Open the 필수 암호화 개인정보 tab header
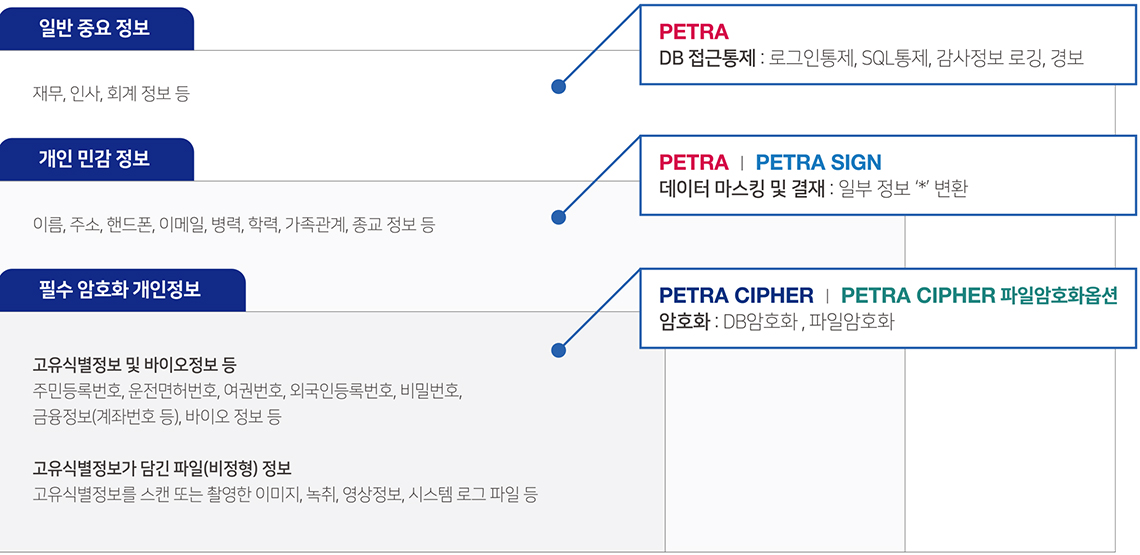Screen dimensions: 1140x555 (122, 290)
